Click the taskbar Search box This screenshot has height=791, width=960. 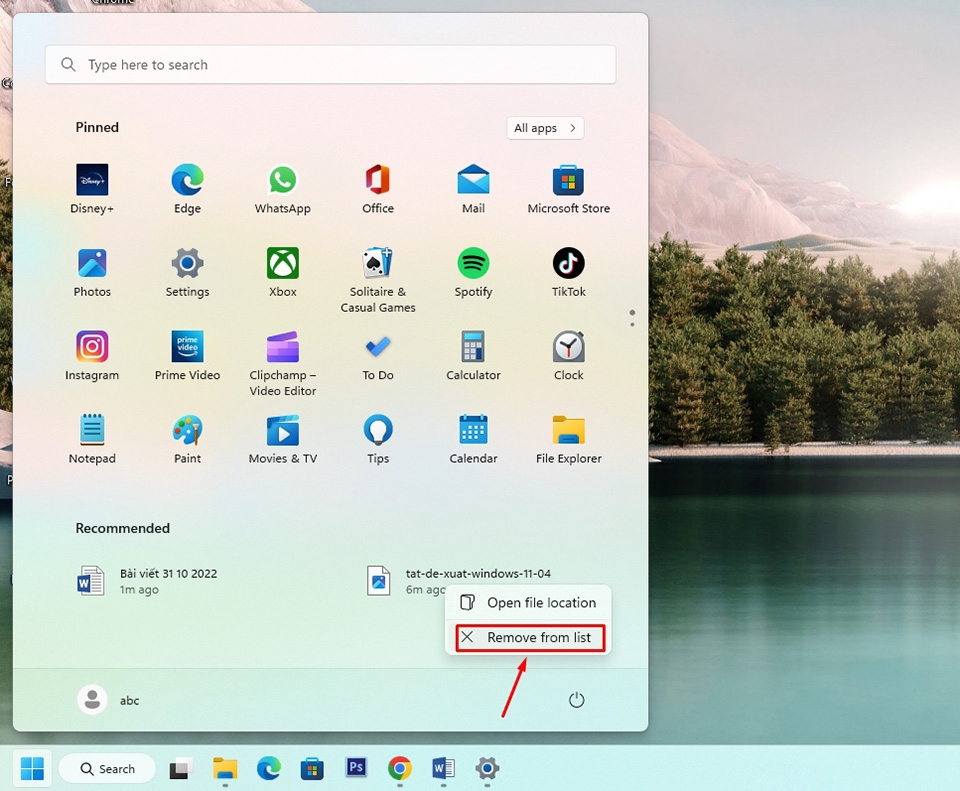pos(107,768)
